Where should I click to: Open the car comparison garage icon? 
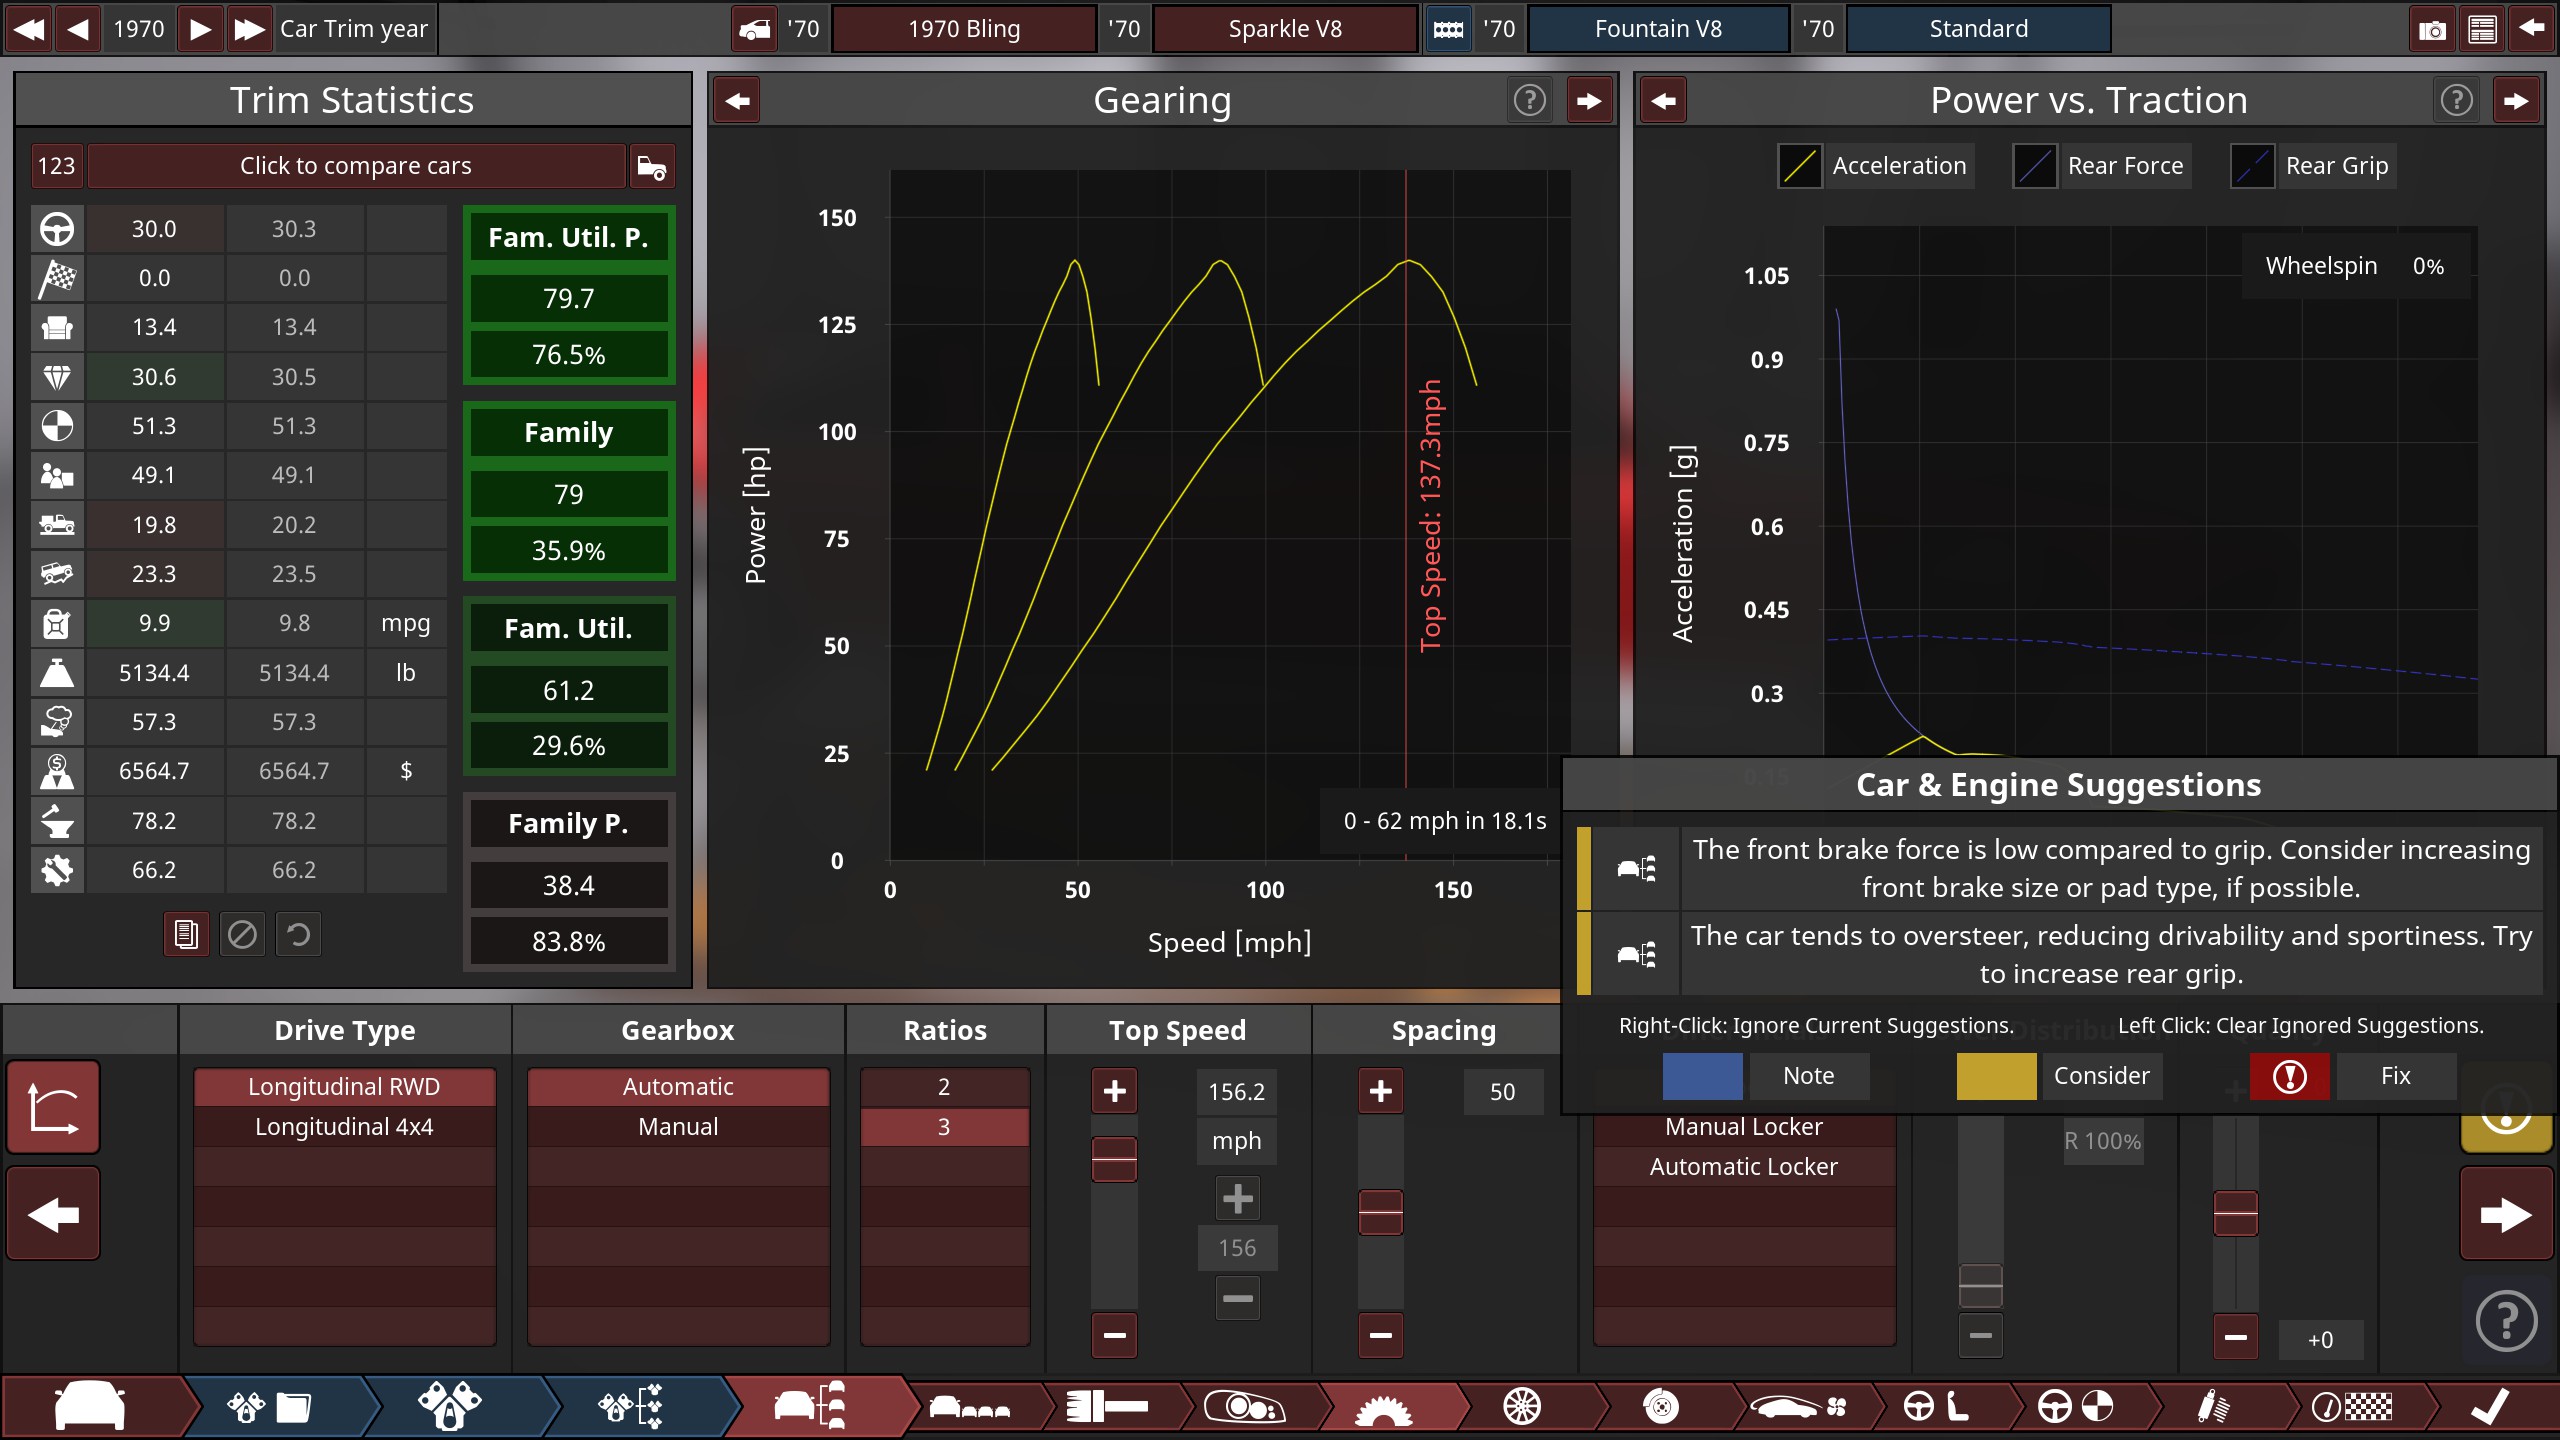click(x=652, y=166)
